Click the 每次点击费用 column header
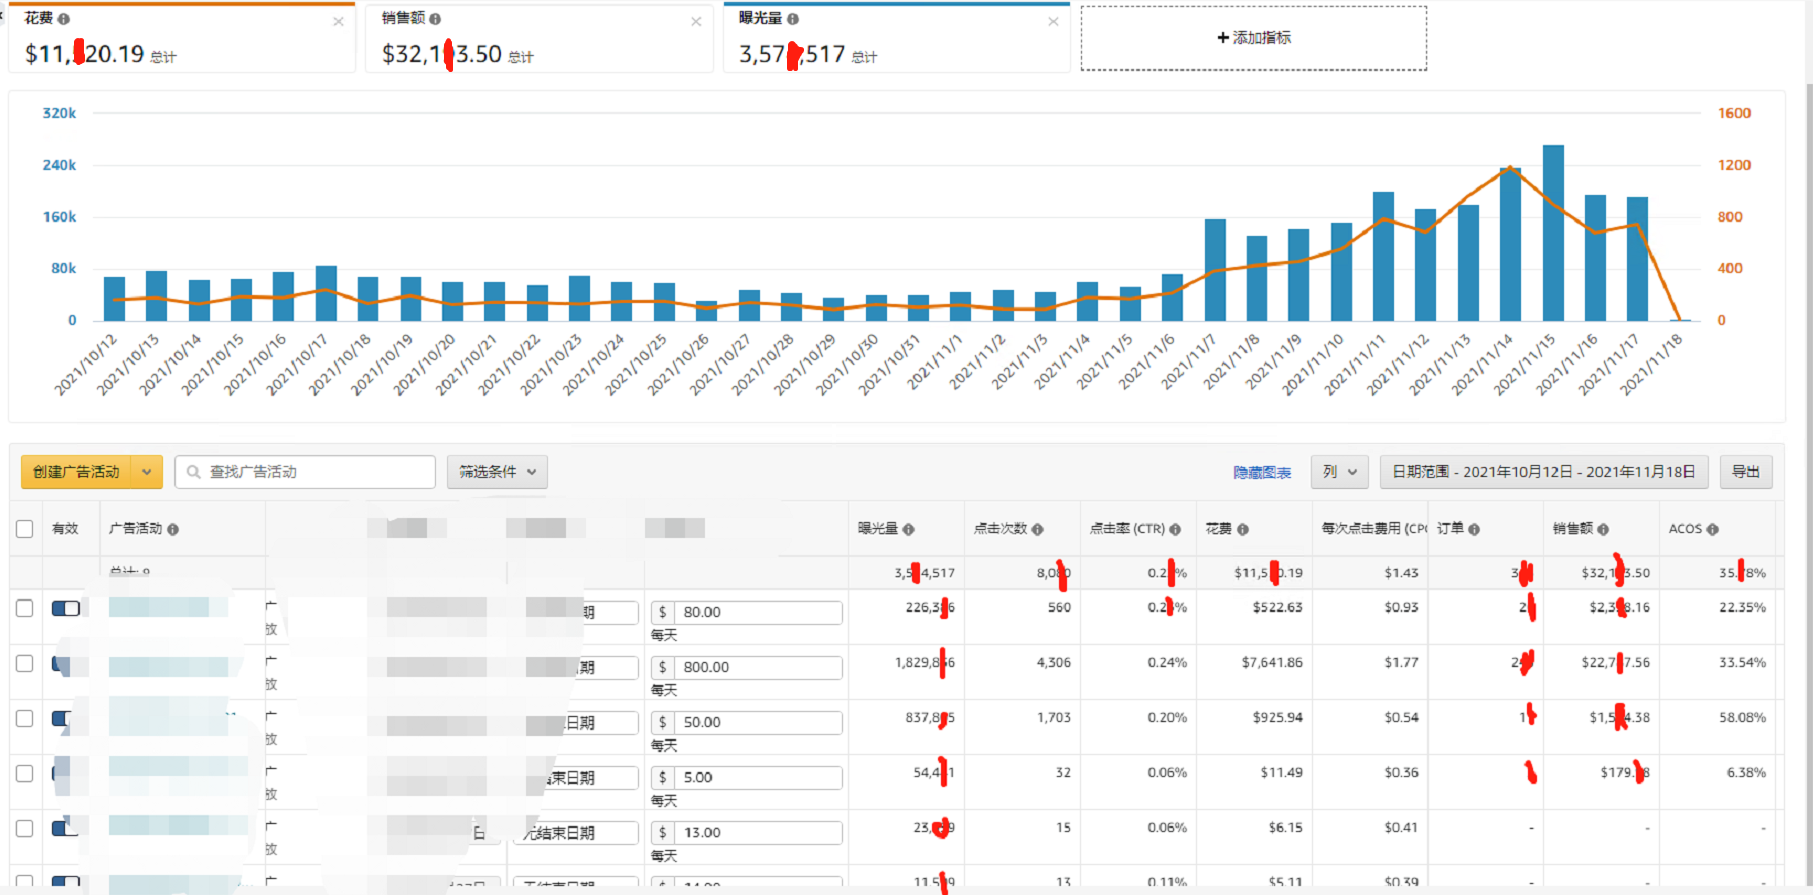This screenshot has height=895, width=1813. 1374,529
